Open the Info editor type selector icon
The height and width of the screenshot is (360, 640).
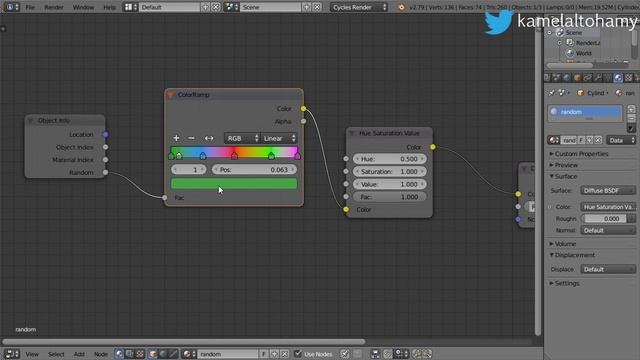coord(11,7)
